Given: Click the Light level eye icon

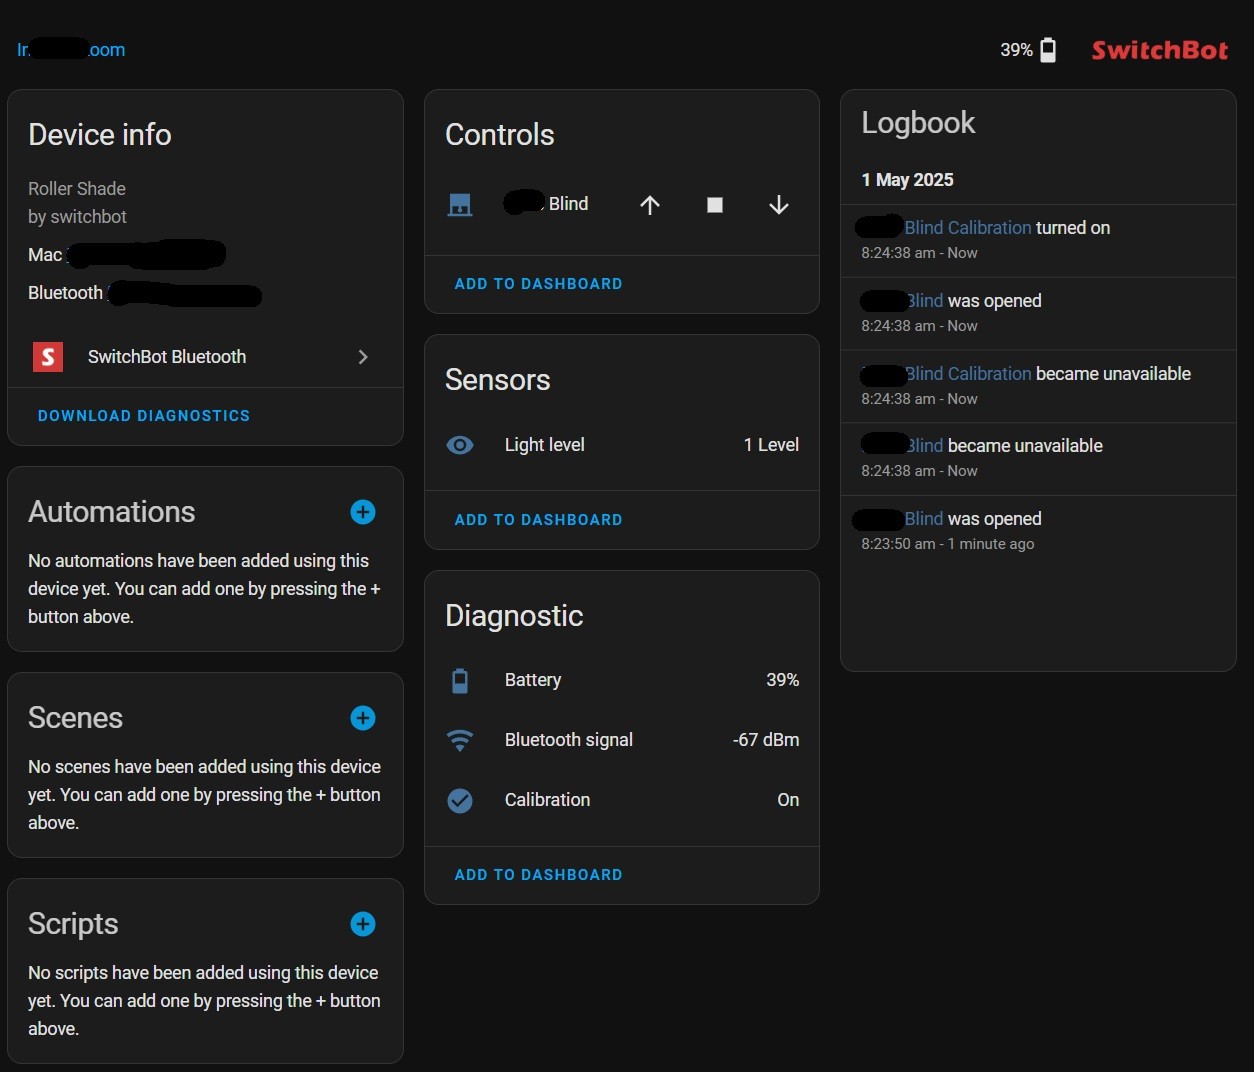Looking at the screenshot, I should coord(460,445).
